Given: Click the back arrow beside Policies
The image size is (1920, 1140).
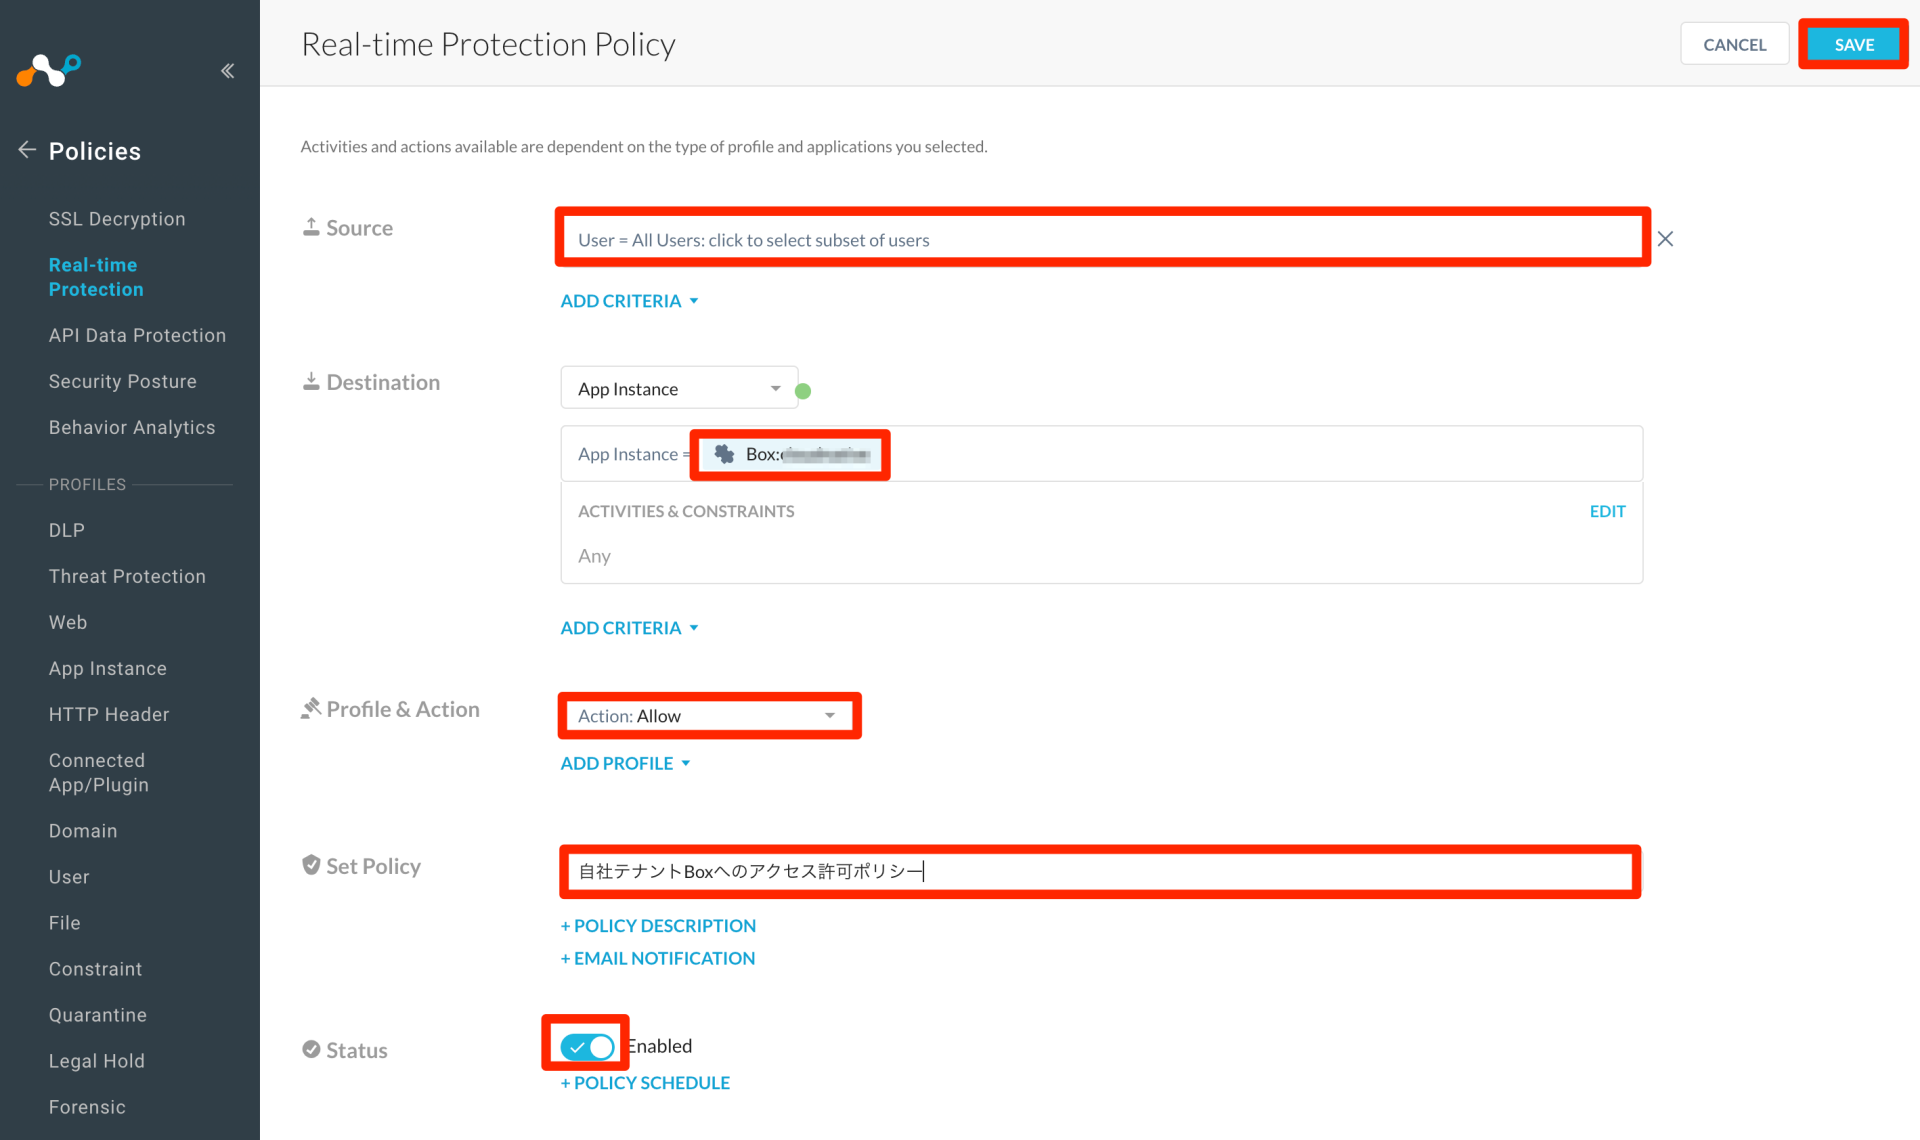Looking at the screenshot, I should tap(26, 149).
